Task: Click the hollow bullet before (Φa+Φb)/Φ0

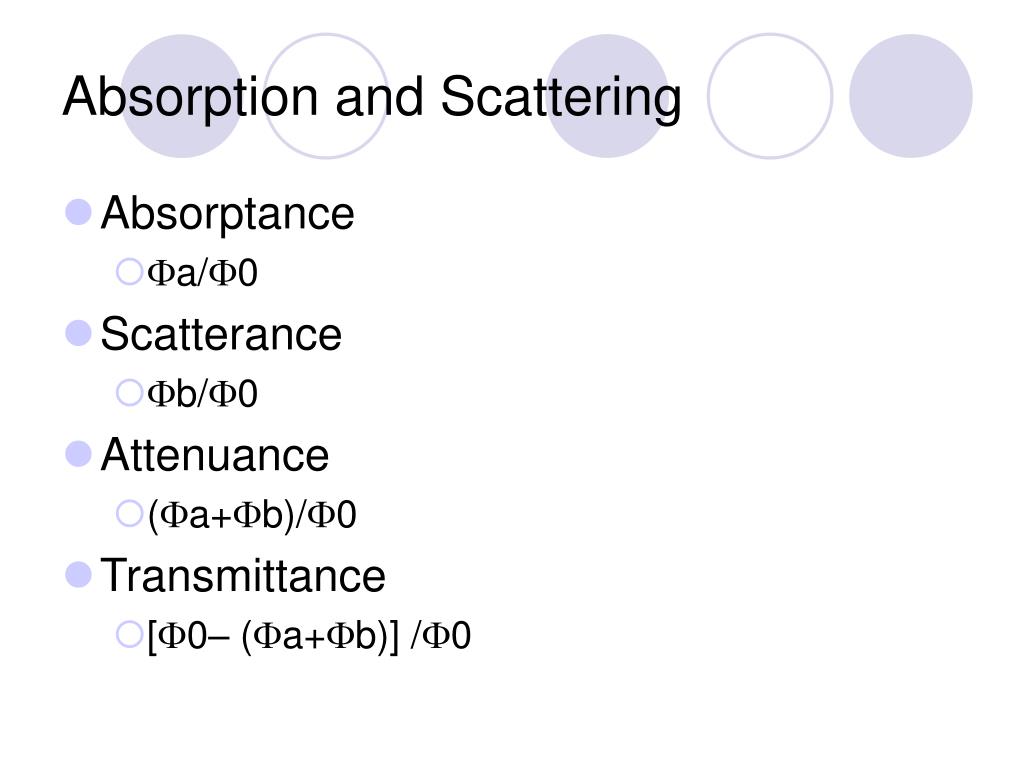Action: click(x=129, y=514)
